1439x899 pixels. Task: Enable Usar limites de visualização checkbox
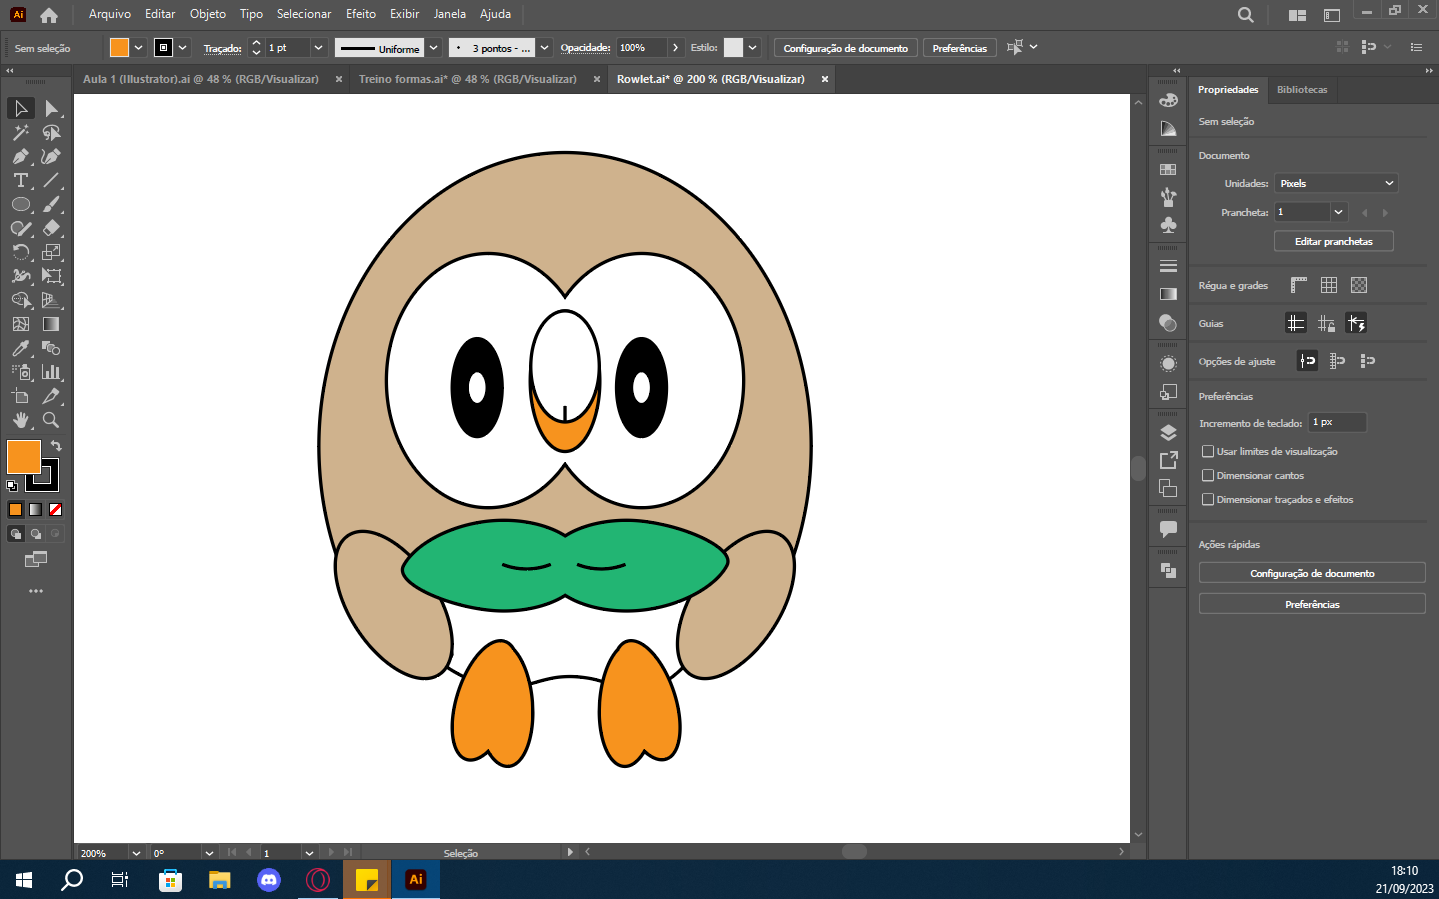(1208, 451)
